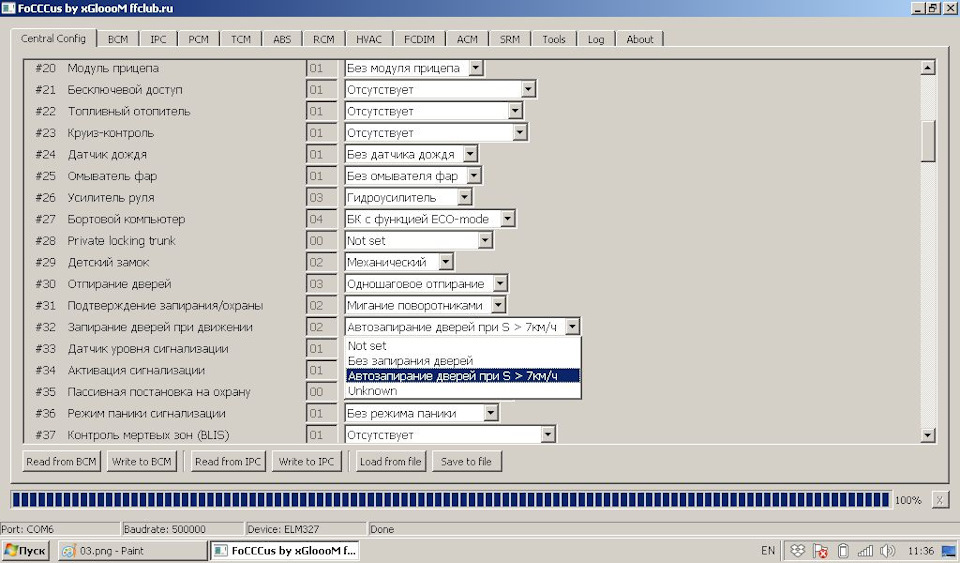Image resolution: width=960 pixels, height=563 pixels.
Task: Click Dropbox tray icon
Action: [x=798, y=551]
